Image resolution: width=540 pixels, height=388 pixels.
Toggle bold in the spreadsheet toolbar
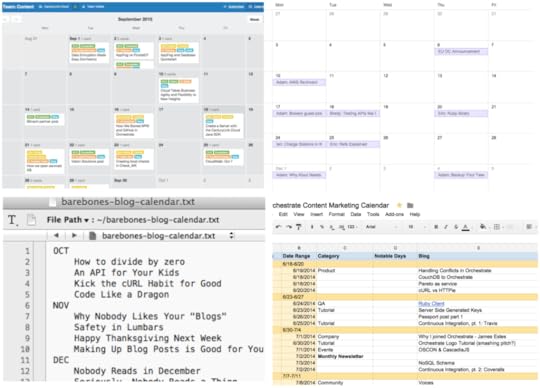click(x=436, y=227)
